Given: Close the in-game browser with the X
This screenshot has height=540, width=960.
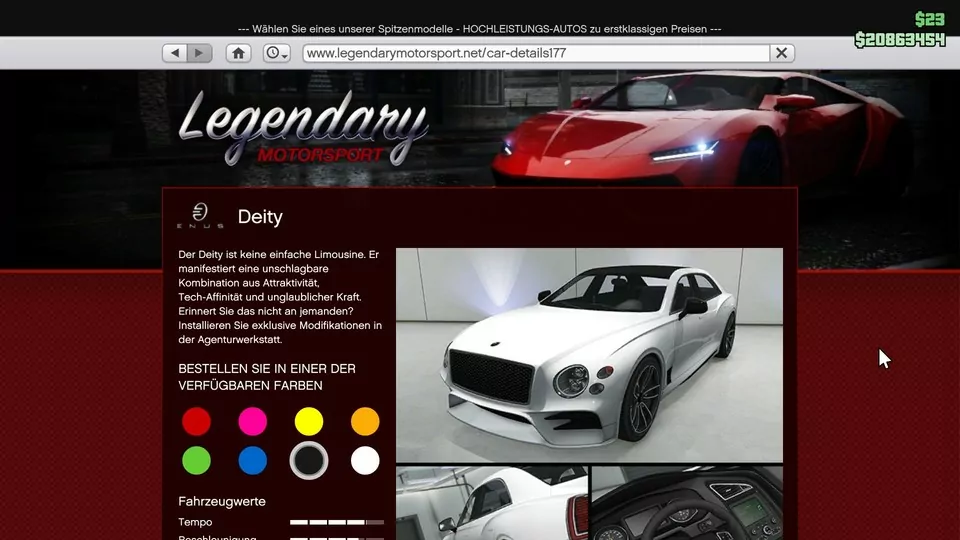Looking at the screenshot, I should tap(782, 53).
